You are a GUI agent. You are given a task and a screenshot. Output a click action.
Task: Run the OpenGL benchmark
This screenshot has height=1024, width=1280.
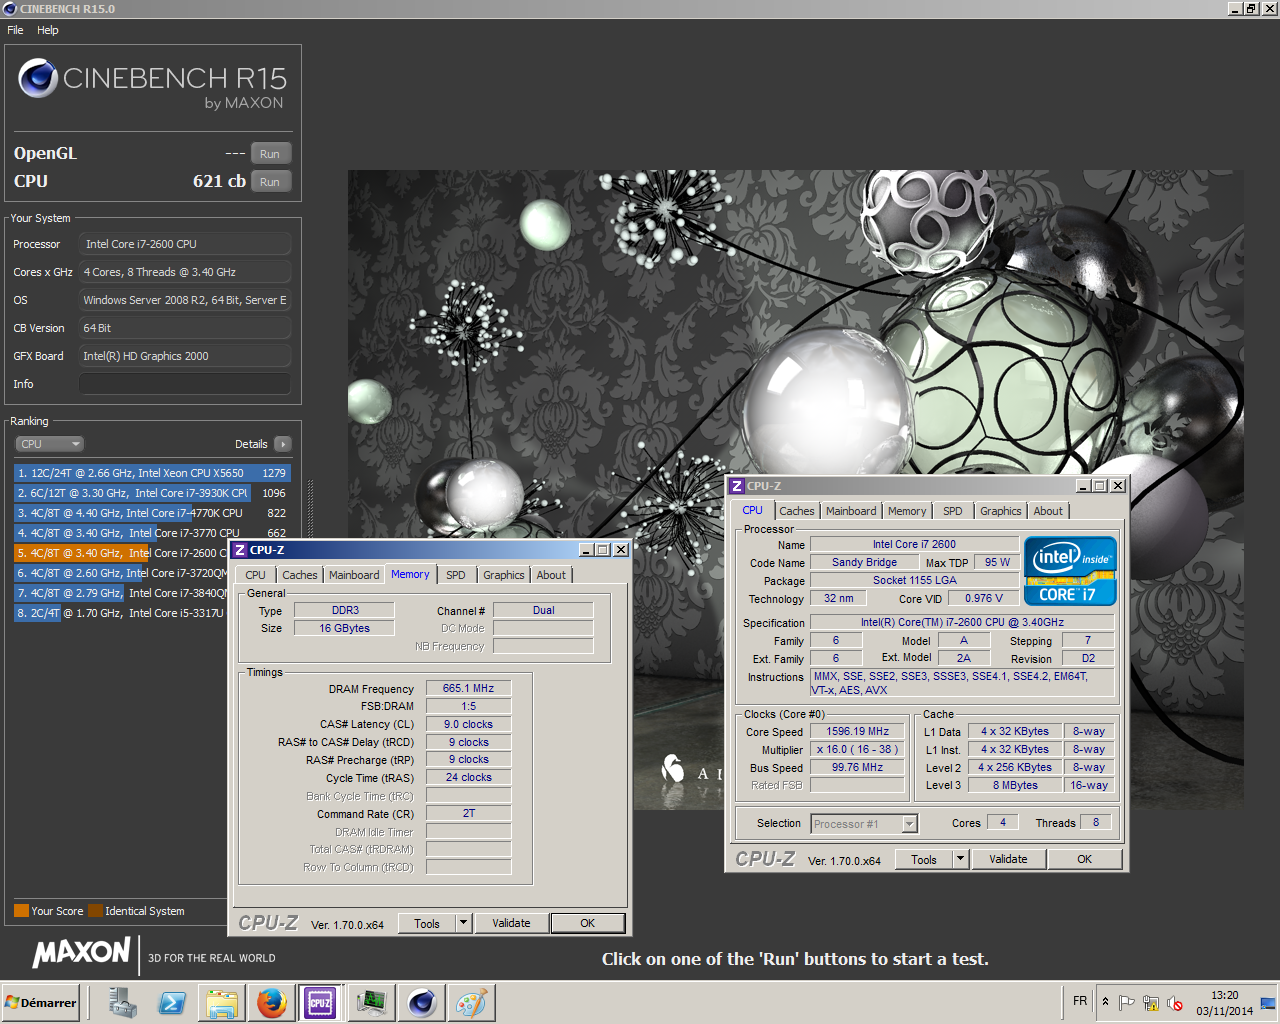tap(270, 154)
